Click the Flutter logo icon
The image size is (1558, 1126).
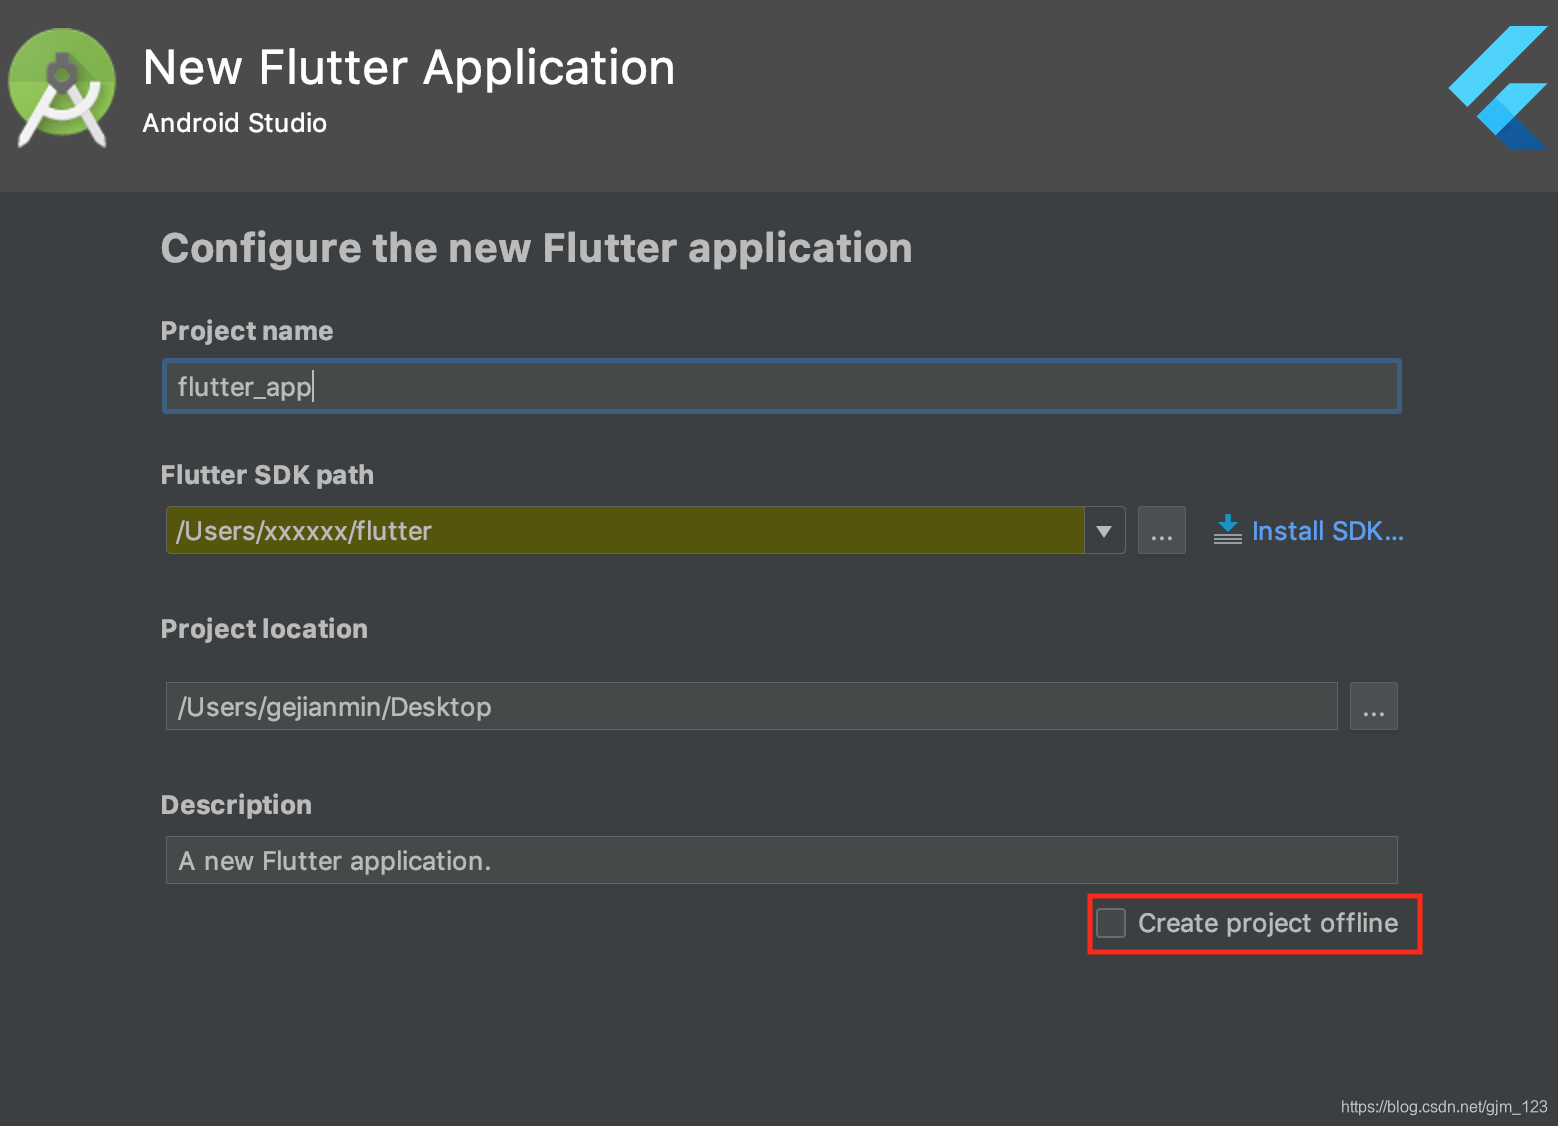tap(1500, 88)
